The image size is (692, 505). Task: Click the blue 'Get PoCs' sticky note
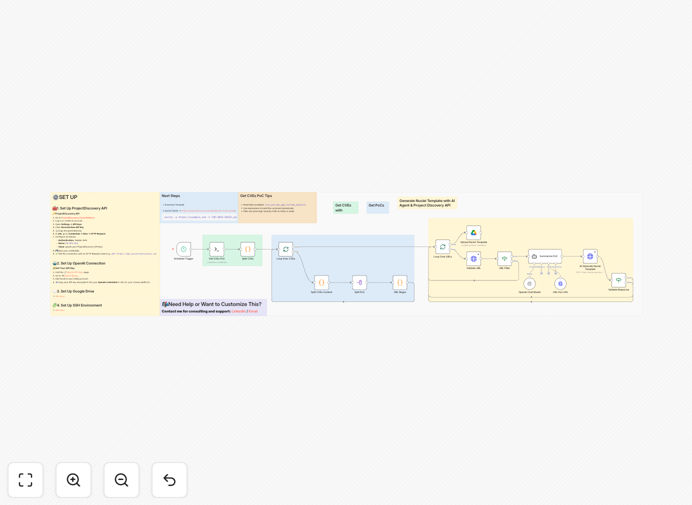tap(378, 207)
